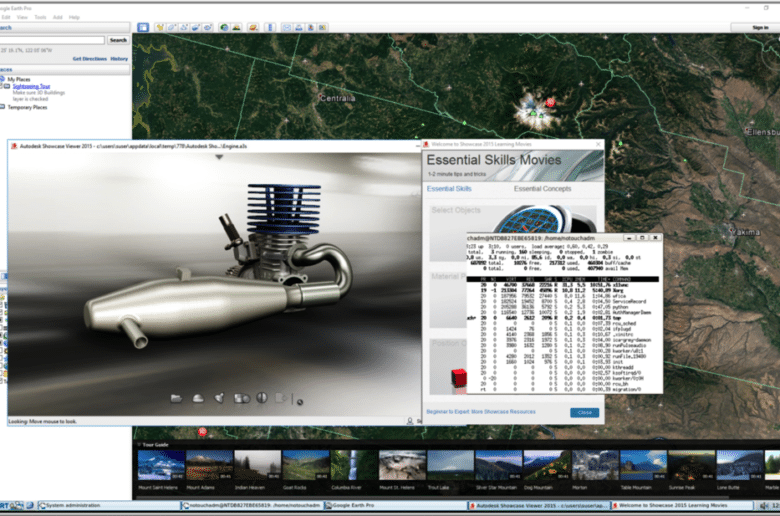
Task: Click red marker icon above Tour Guide
Action: click(202, 431)
